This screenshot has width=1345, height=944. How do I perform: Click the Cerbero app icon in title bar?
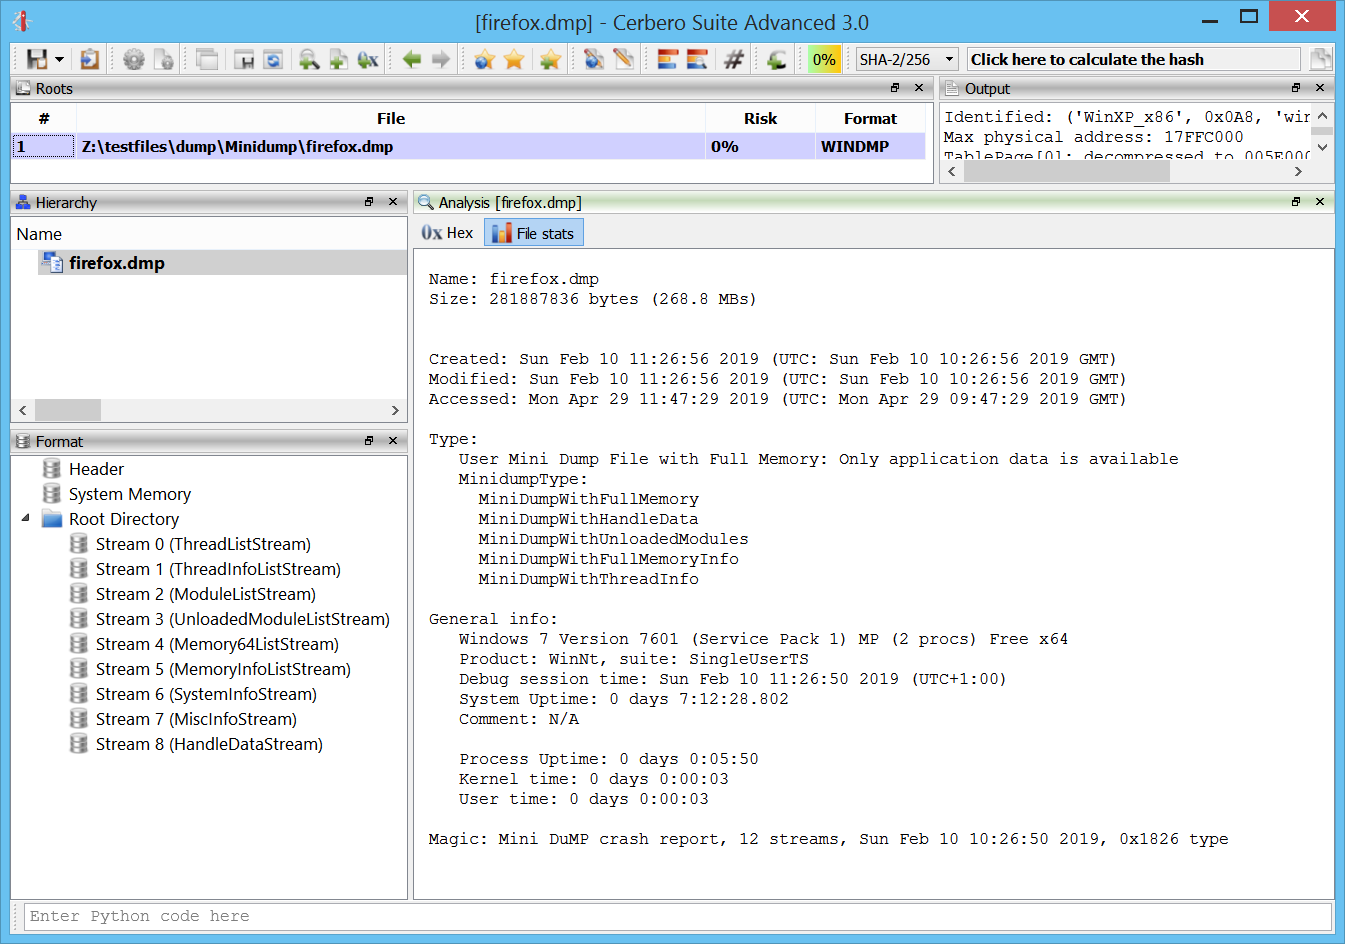pyautogui.click(x=21, y=19)
